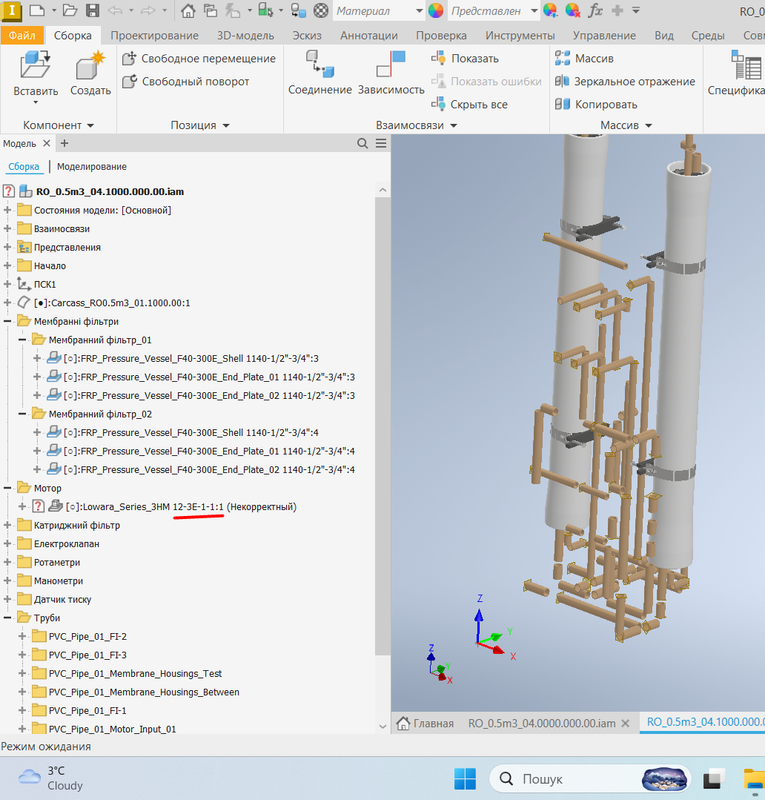Select the Инструменты ribbon tab

click(520, 35)
